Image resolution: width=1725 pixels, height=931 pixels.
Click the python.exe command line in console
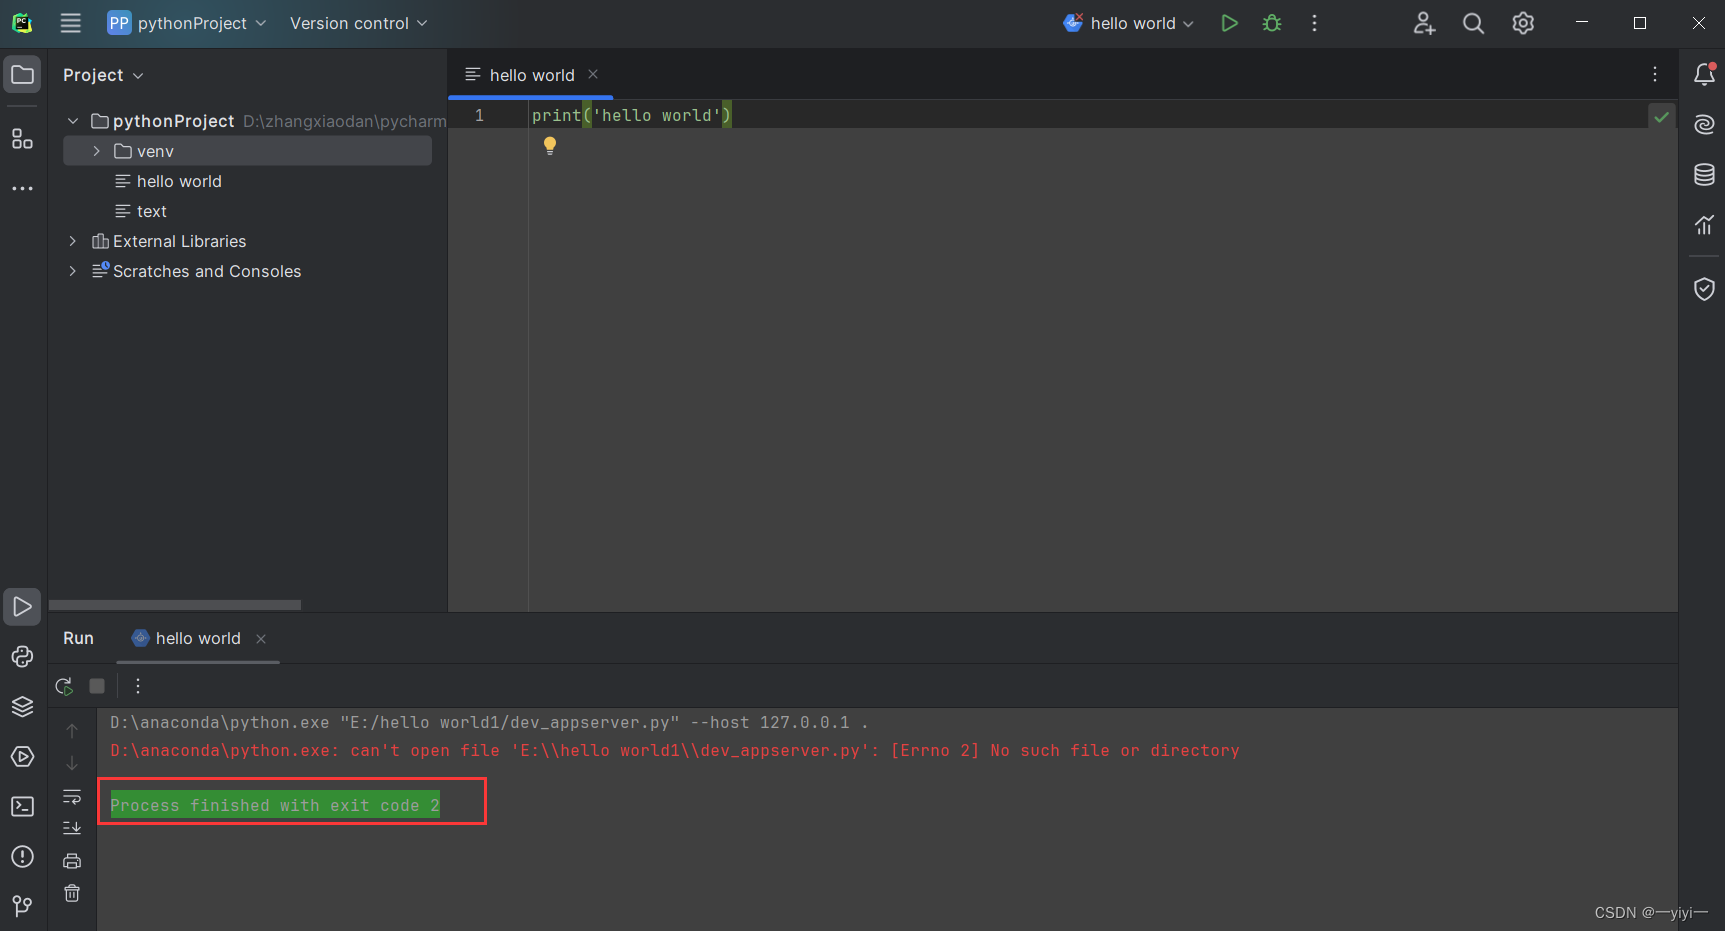[489, 722]
